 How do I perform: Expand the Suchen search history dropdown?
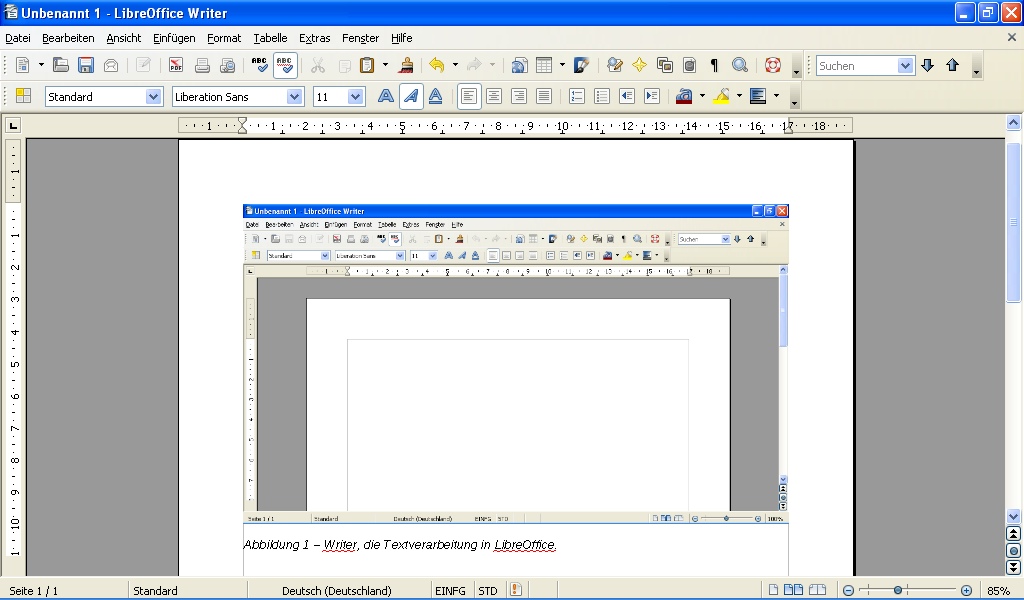[x=905, y=65]
